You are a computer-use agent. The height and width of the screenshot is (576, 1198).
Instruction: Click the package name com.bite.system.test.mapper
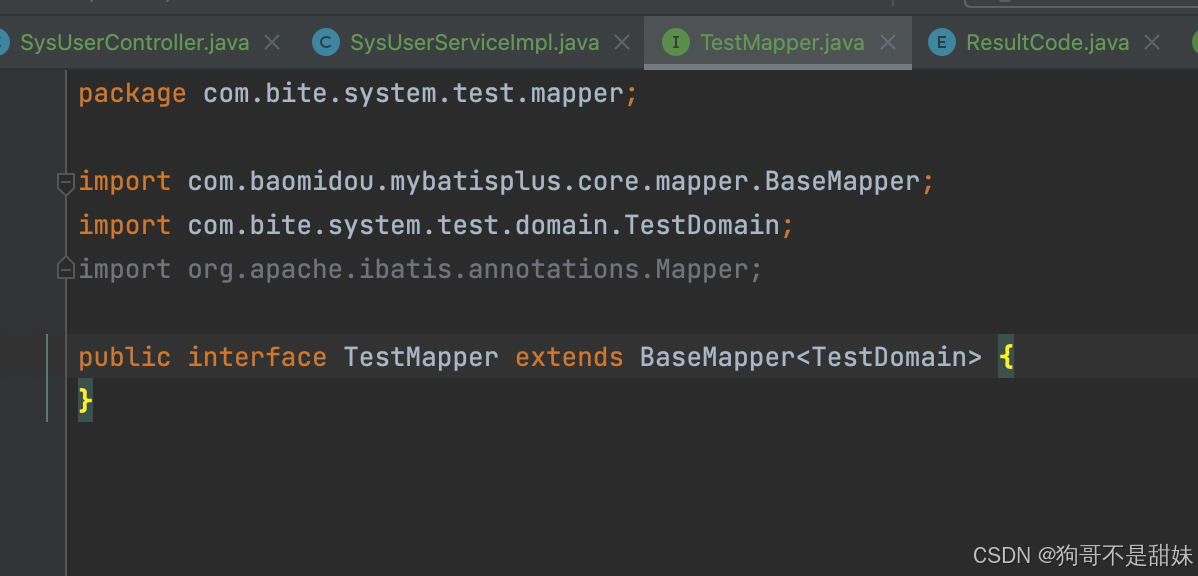[413, 94]
